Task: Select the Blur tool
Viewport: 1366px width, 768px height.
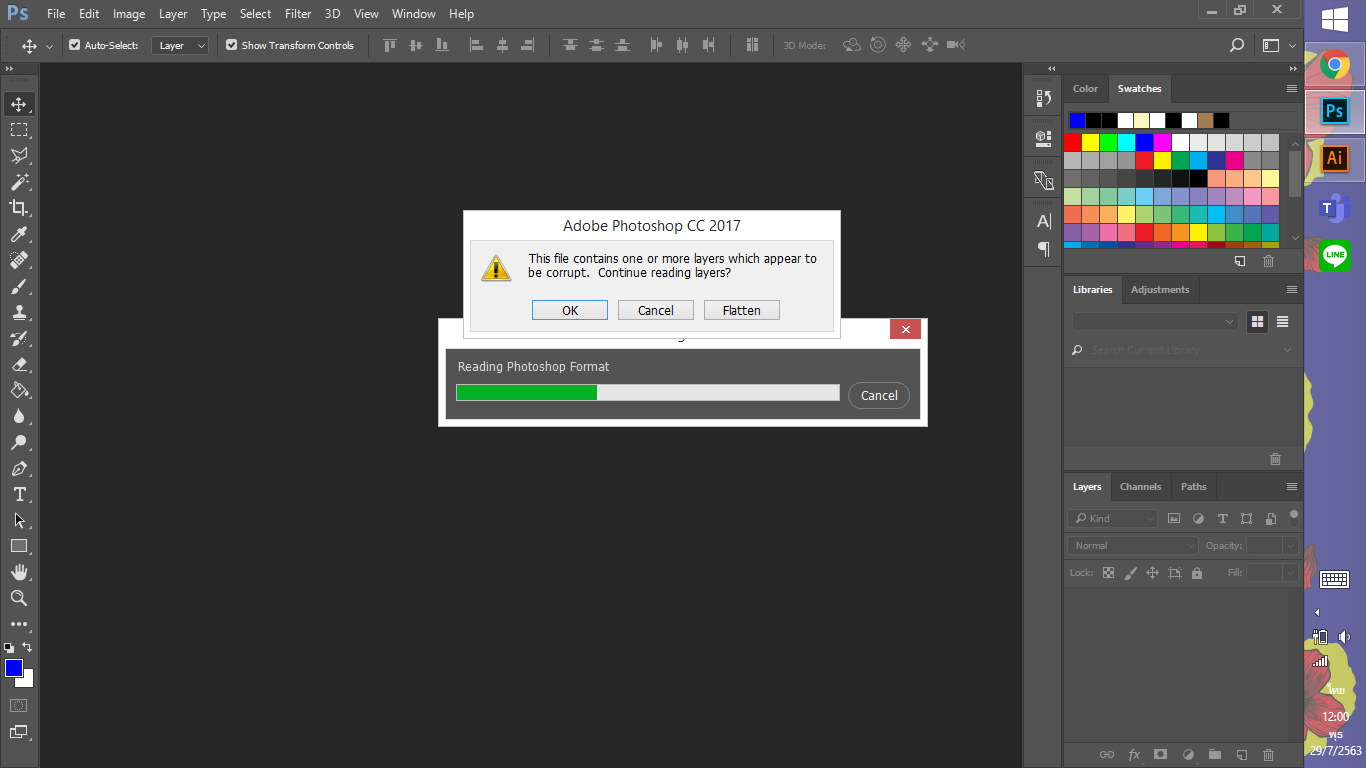Action: (19, 416)
